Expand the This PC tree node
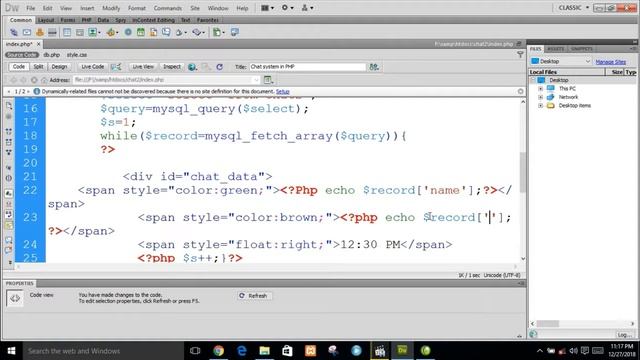Image resolution: width=640 pixels, height=360 pixels. click(x=540, y=89)
